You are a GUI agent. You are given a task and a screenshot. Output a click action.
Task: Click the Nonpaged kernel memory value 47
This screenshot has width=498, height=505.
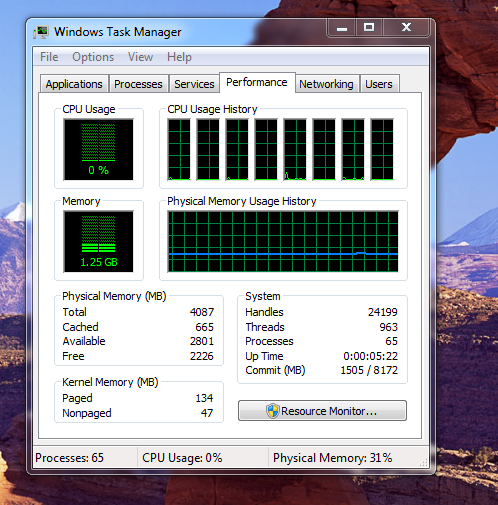[207, 413]
